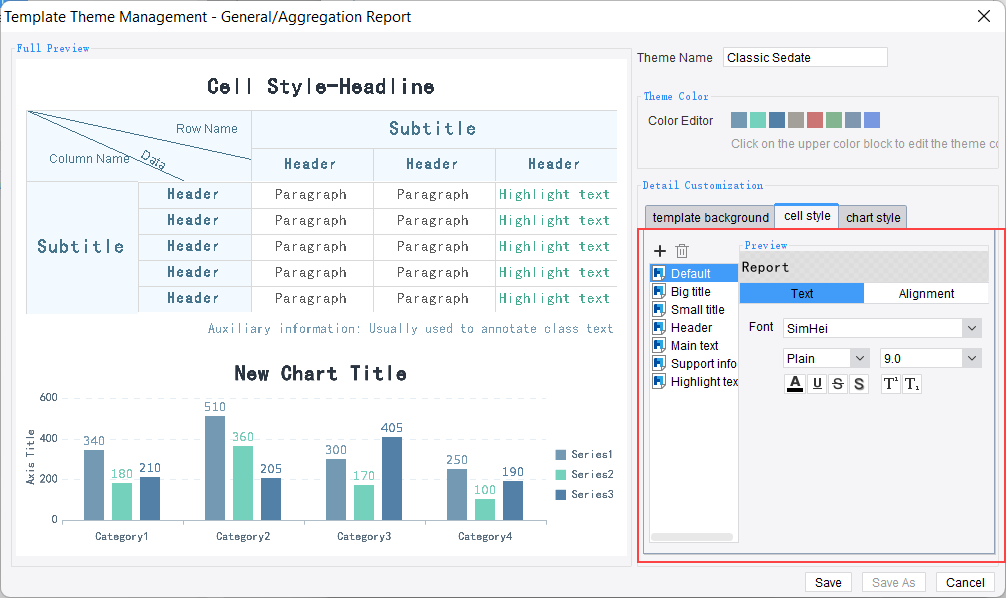Toggle subscript formatting
Screen dimensions: 1006x598
click(912, 384)
